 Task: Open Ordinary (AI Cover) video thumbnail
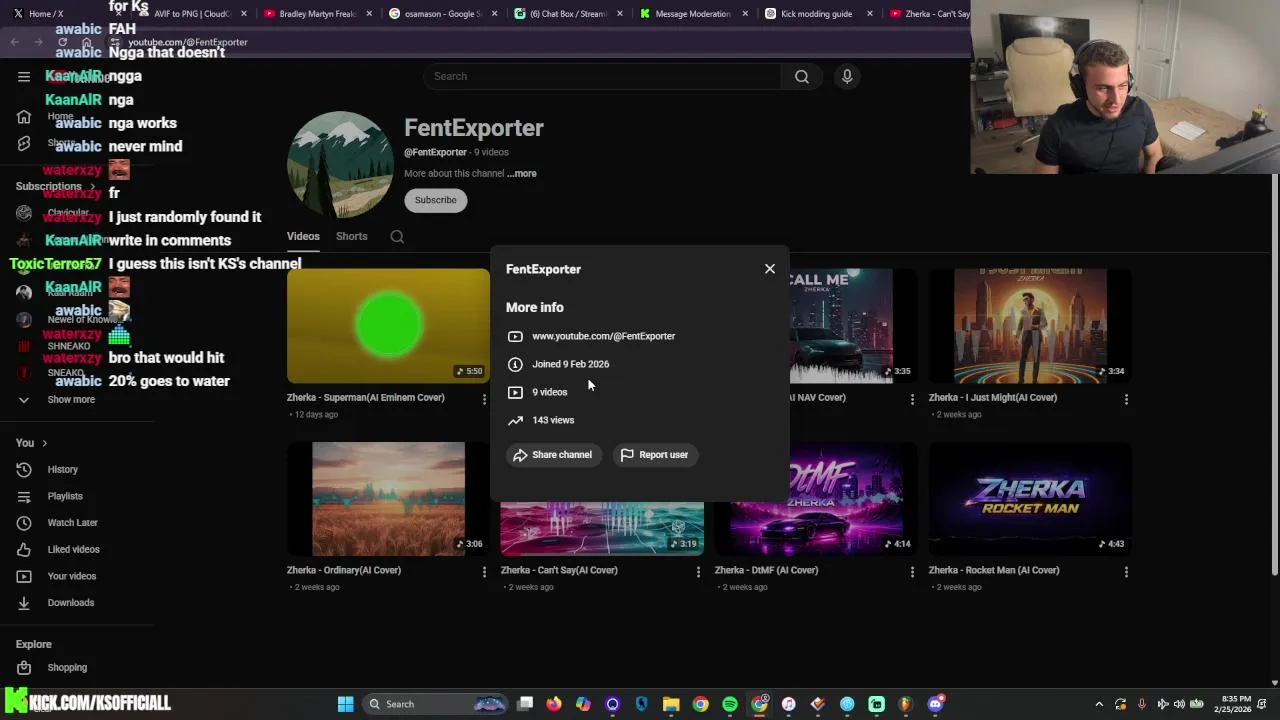388,498
